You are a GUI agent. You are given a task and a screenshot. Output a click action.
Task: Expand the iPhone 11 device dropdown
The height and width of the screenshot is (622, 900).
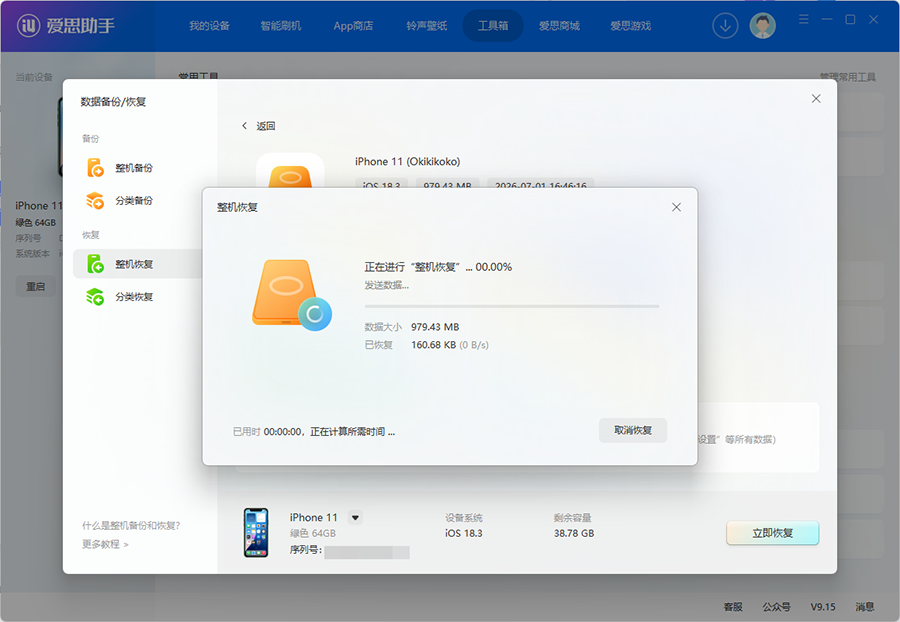[x=356, y=518]
